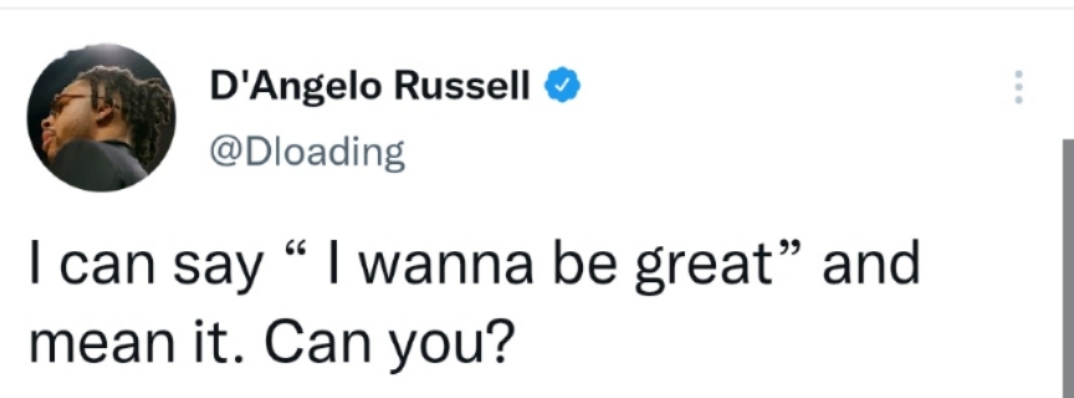Click the glasses in the profile photo
Screen dimensions: 1074x398
66,103
